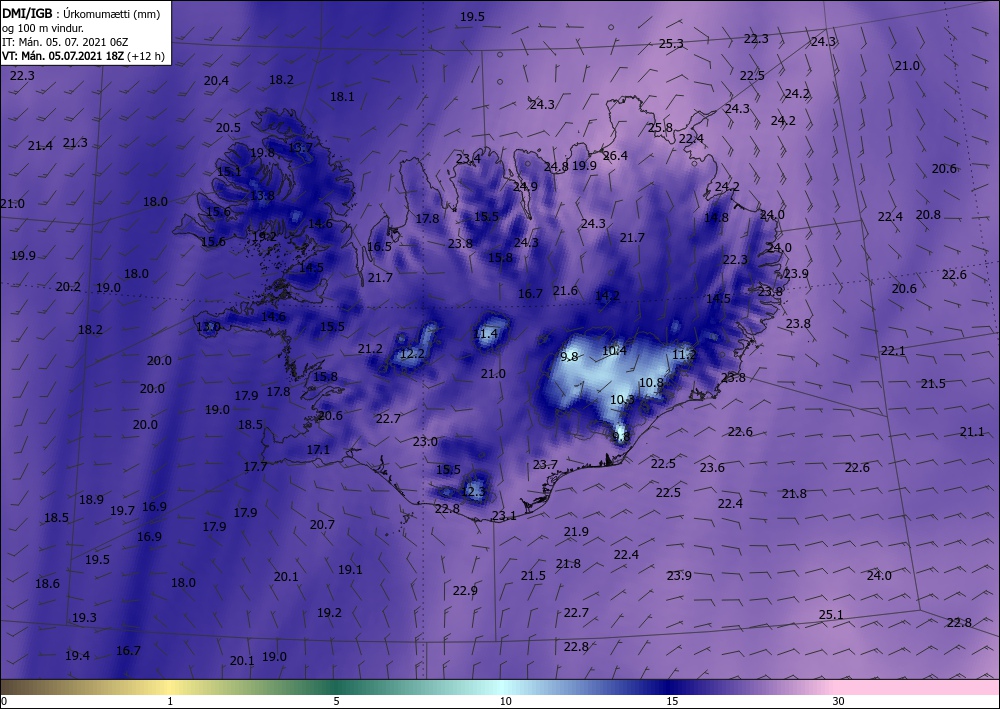Select the 25.1 value in the southeast ocean
Image resolution: width=1000 pixels, height=709 pixels.
point(831,615)
